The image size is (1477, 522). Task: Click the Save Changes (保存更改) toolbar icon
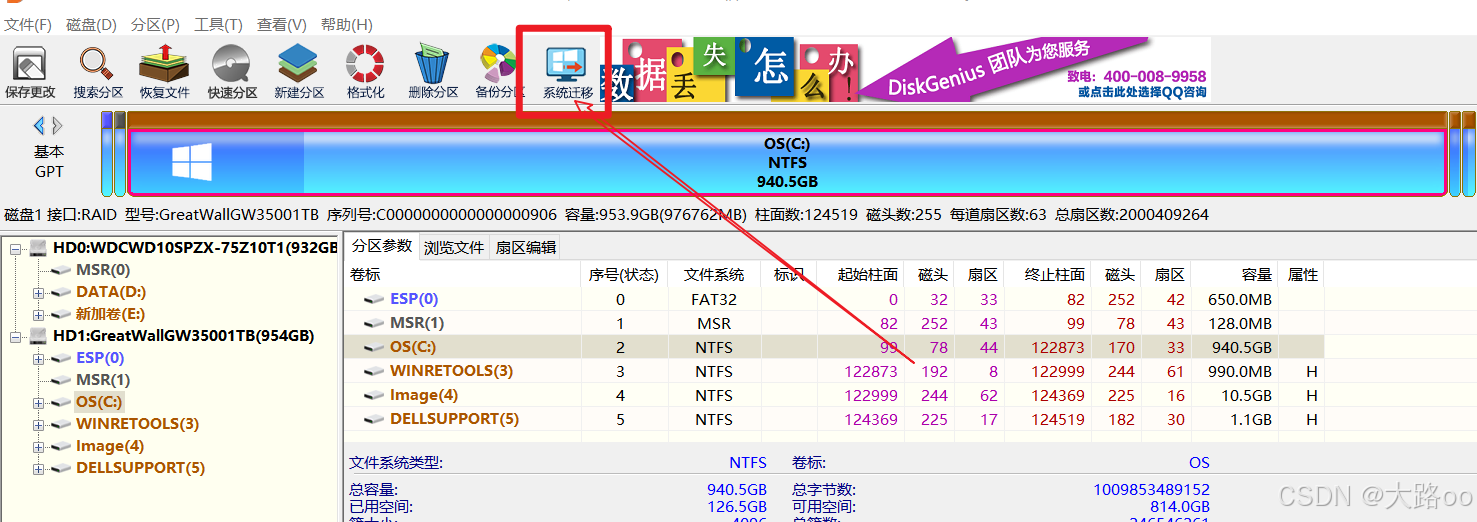coord(30,72)
